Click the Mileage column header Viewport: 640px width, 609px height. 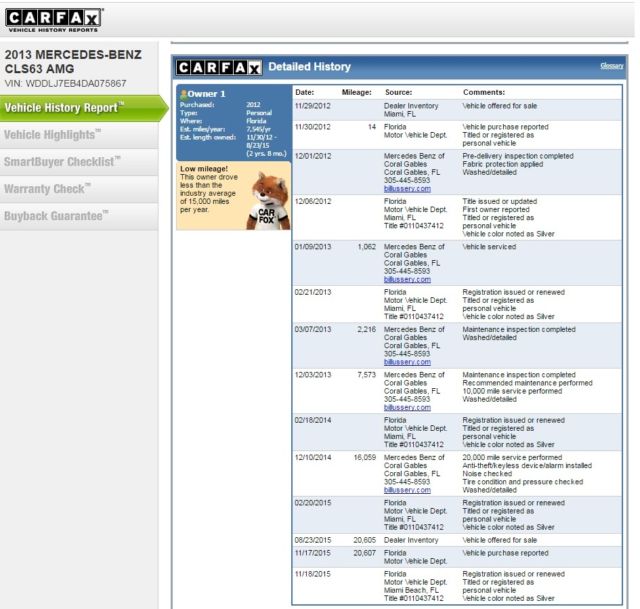pyautogui.click(x=356, y=92)
